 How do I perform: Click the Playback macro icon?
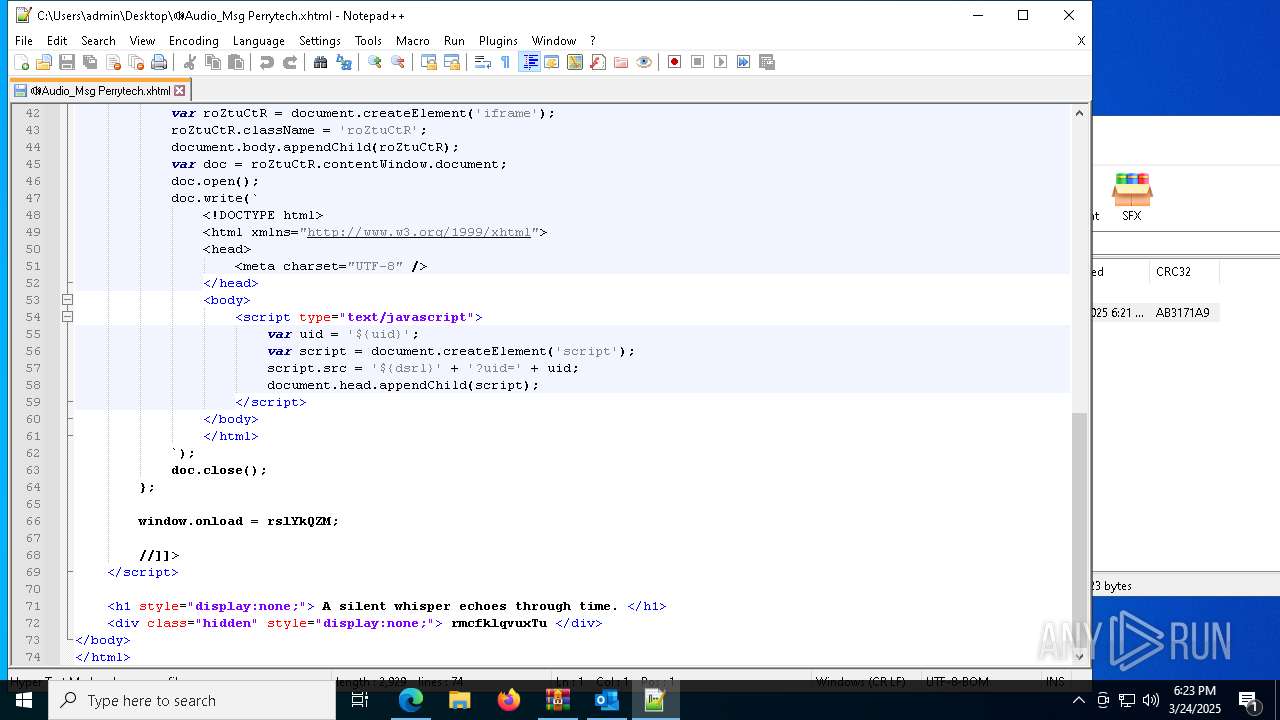721,62
